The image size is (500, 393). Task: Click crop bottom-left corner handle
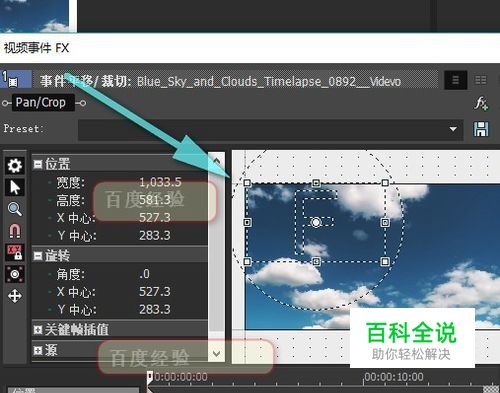(247, 261)
